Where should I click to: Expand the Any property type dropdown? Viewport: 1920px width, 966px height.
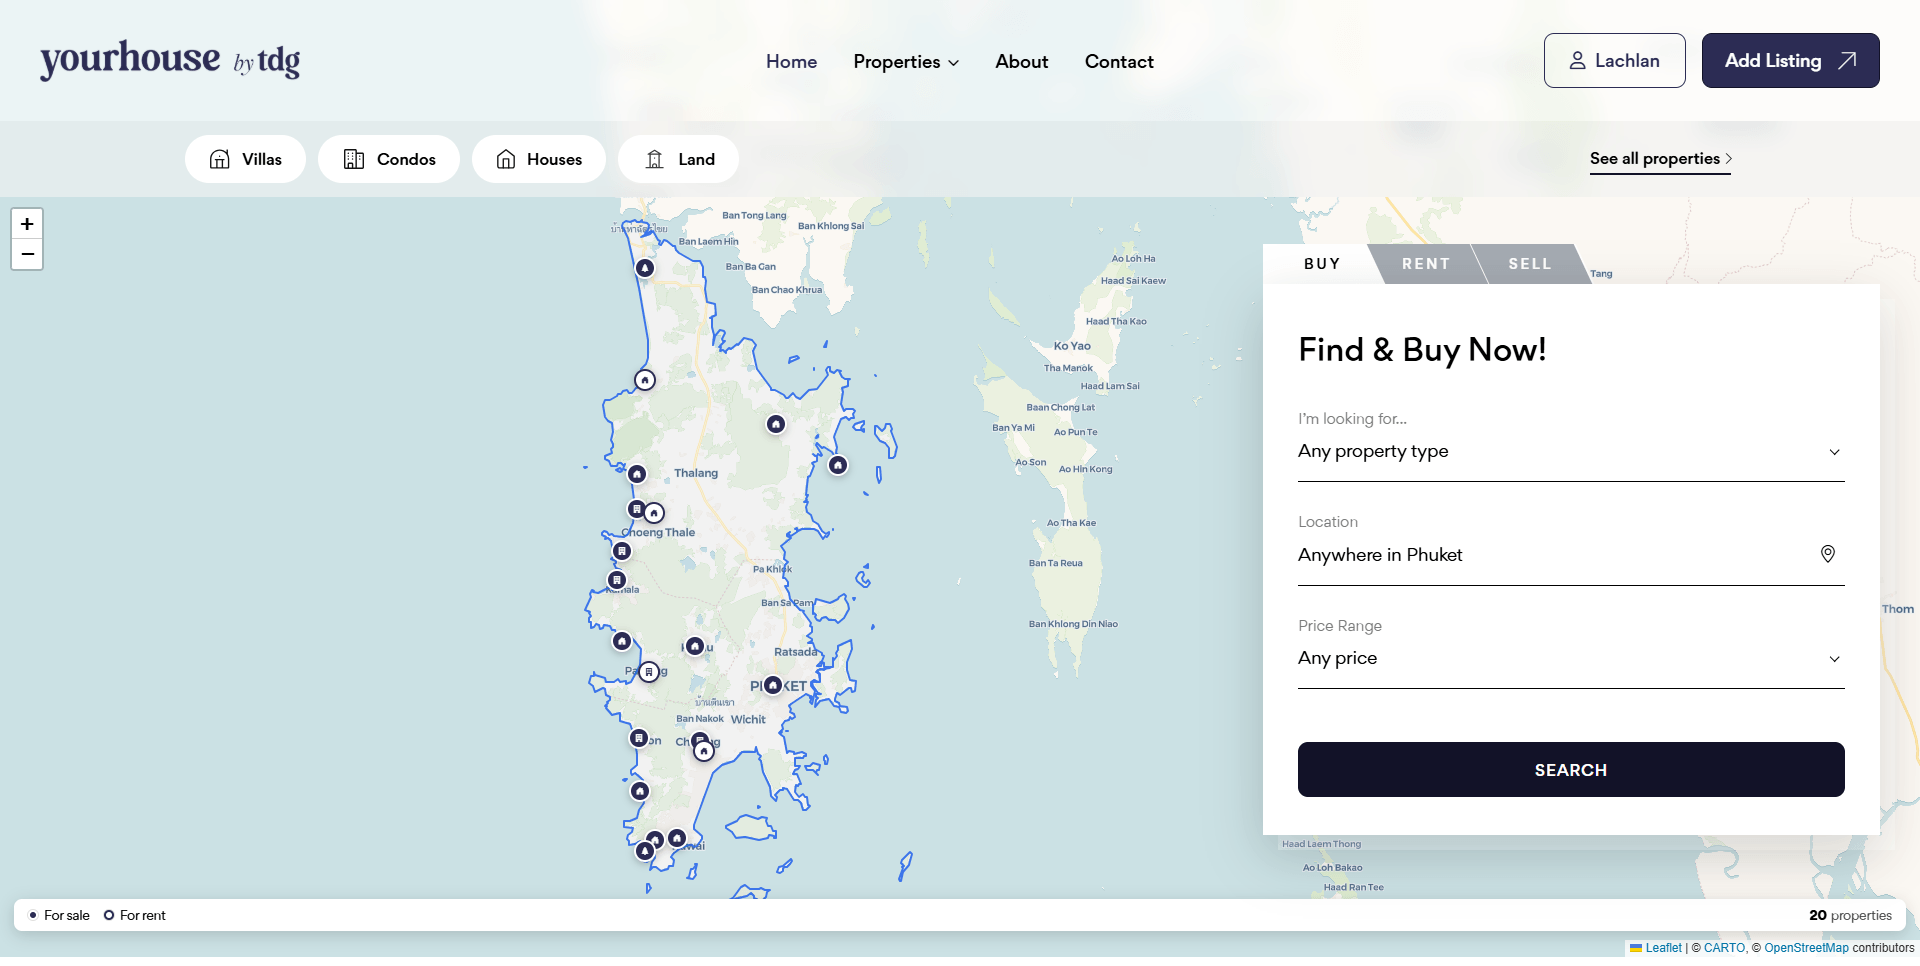(1571, 452)
